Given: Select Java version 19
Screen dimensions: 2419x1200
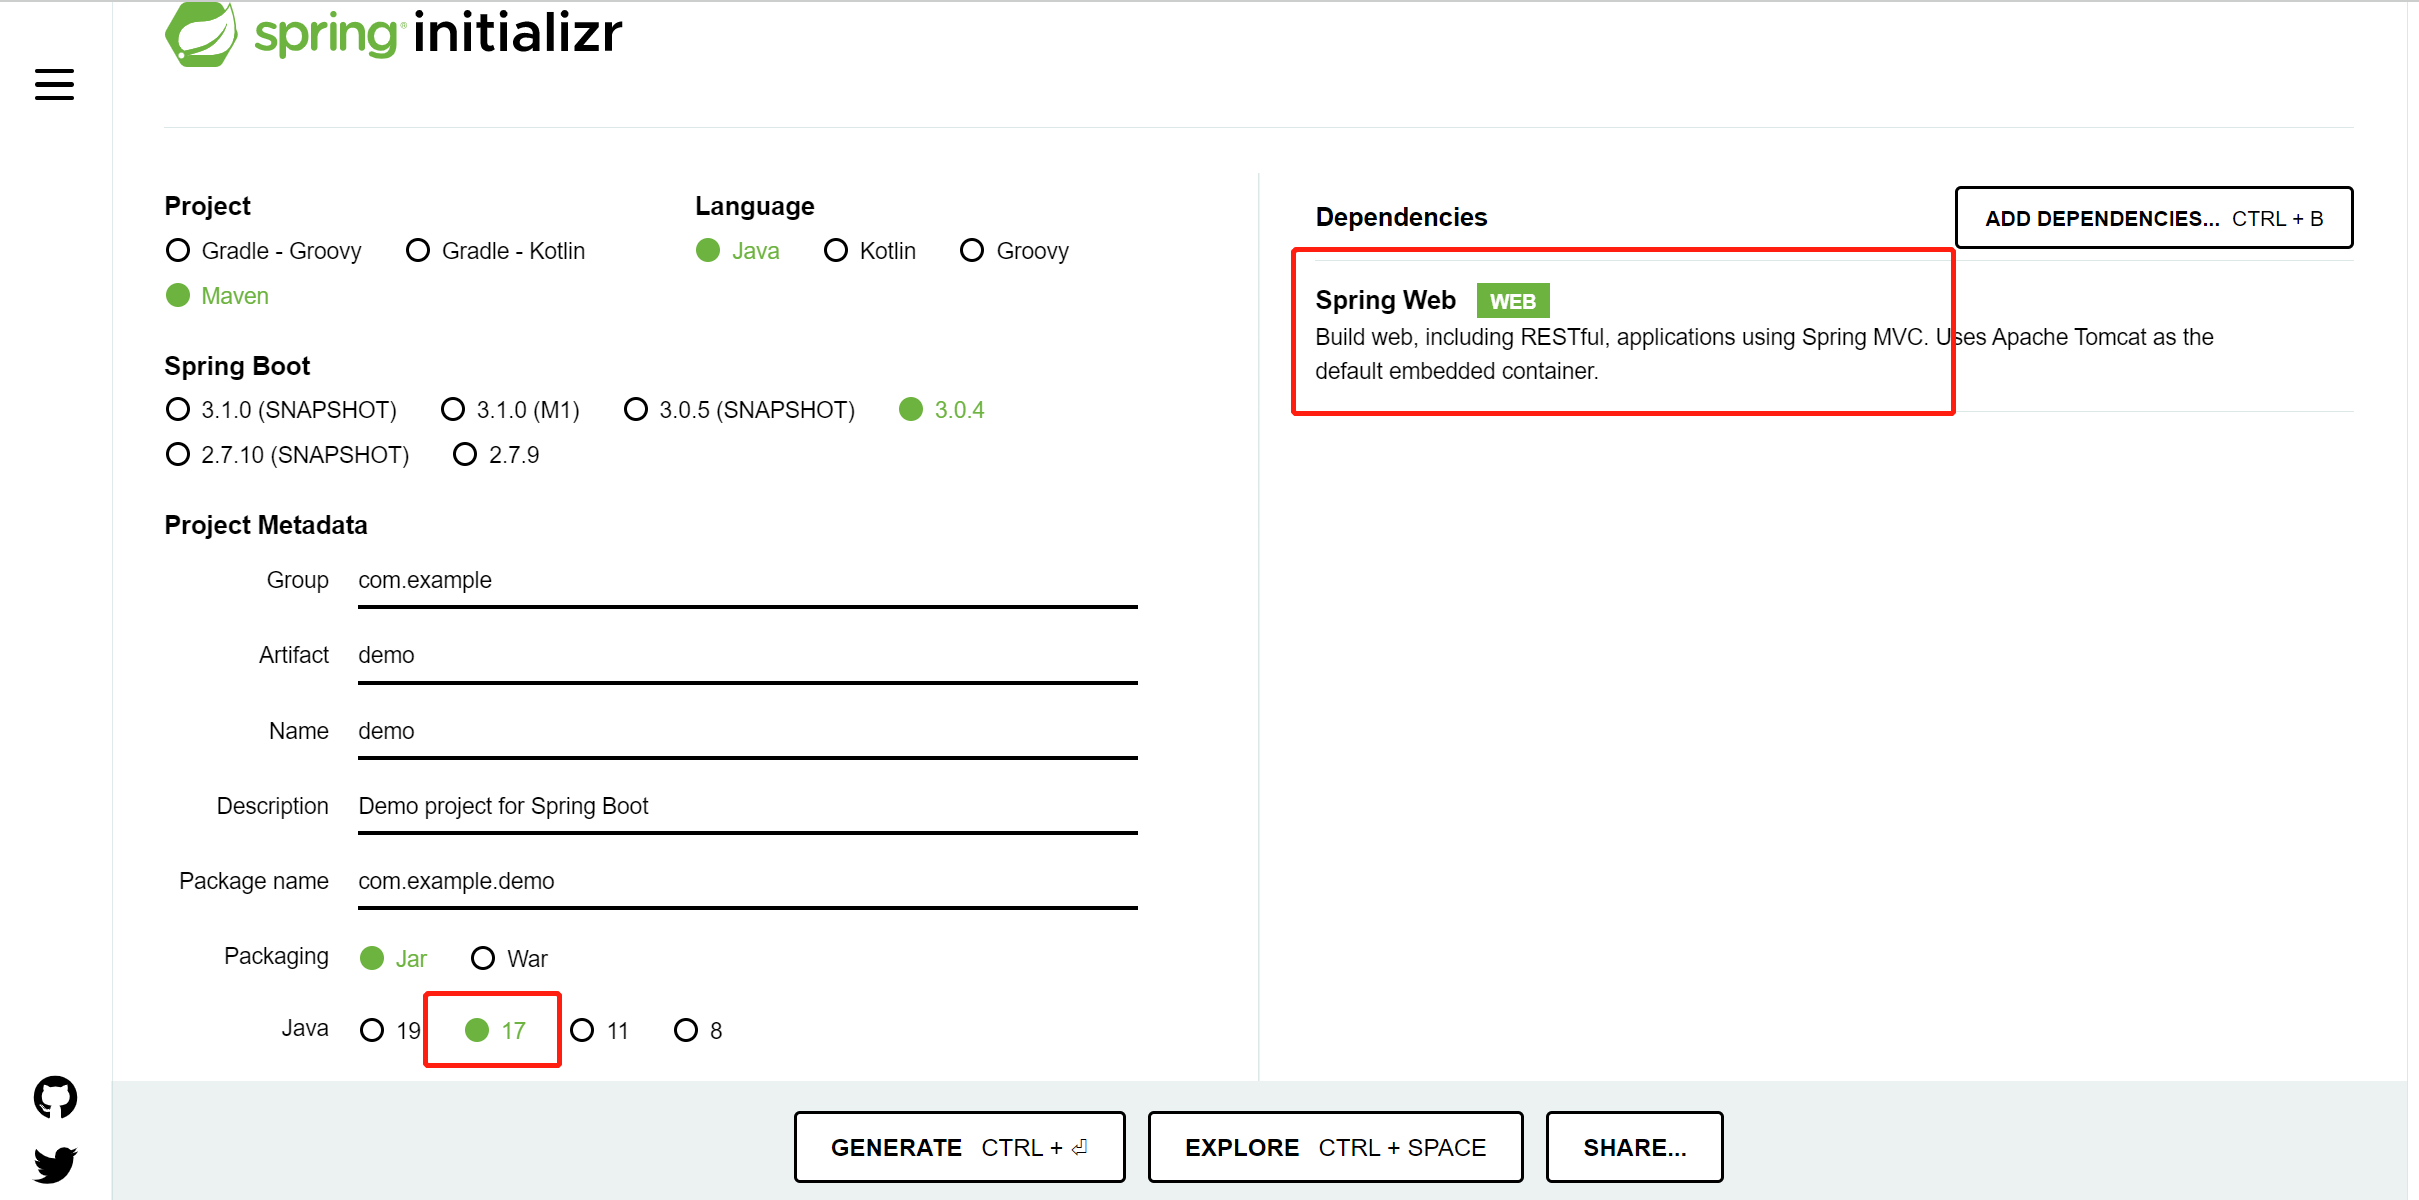Looking at the screenshot, I should tap(390, 1031).
